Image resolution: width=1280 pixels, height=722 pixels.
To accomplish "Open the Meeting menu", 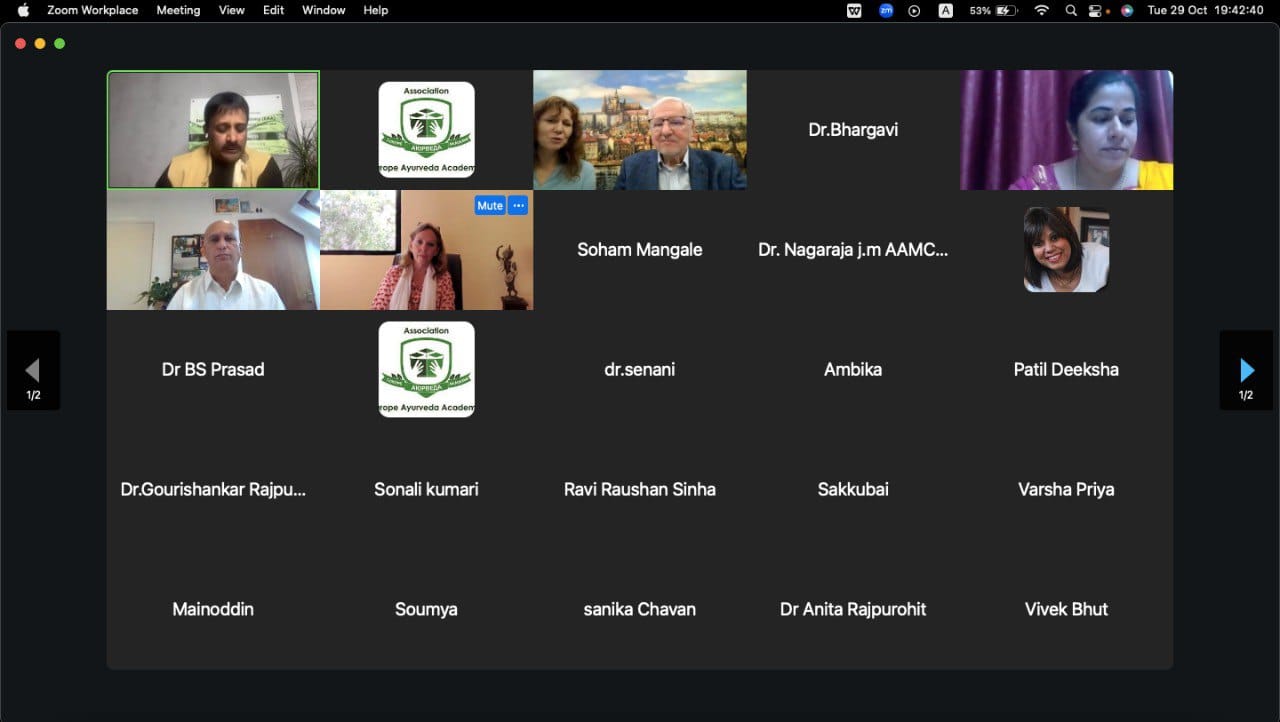I will pos(178,10).
